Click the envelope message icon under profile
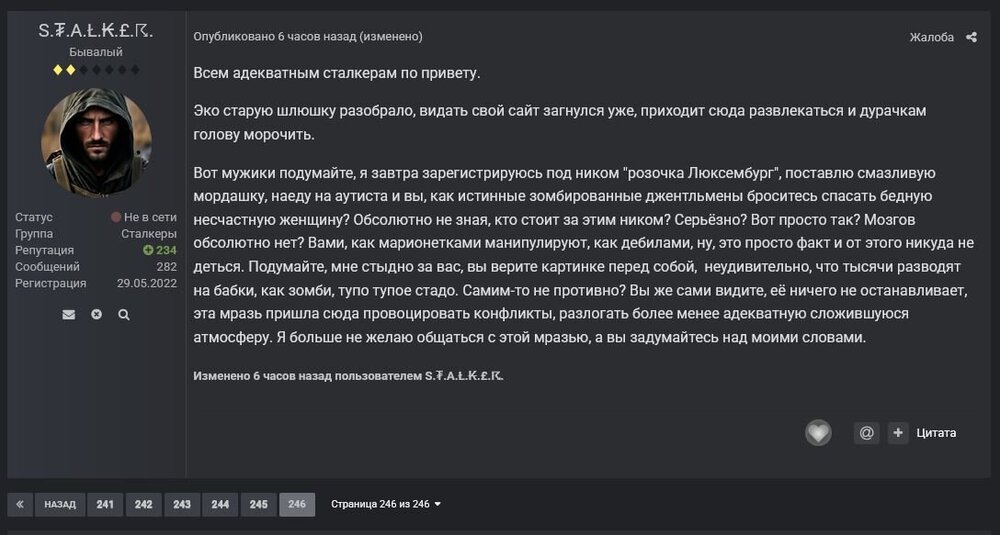The height and width of the screenshot is (535, 1000). [x=69, y=314]
